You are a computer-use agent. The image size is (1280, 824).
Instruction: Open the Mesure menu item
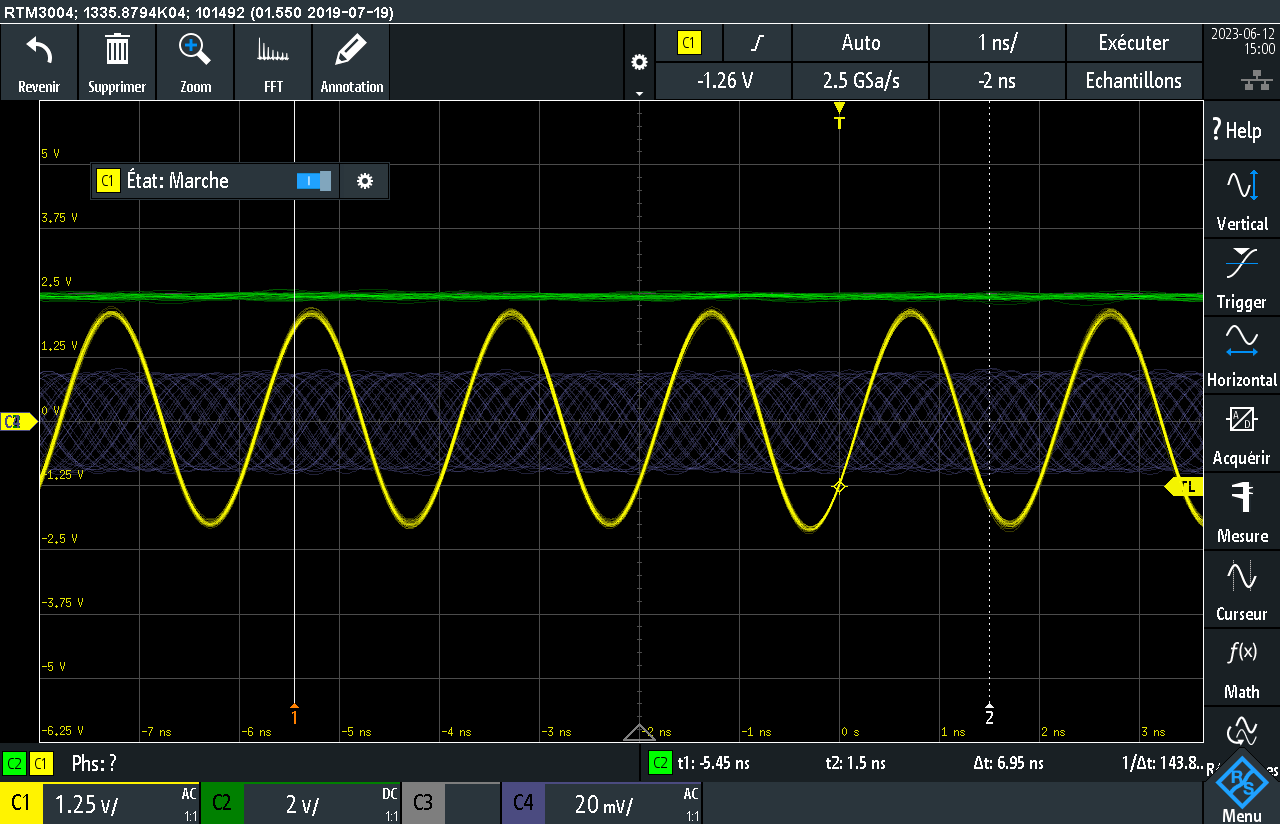(x=1242, y=512)
